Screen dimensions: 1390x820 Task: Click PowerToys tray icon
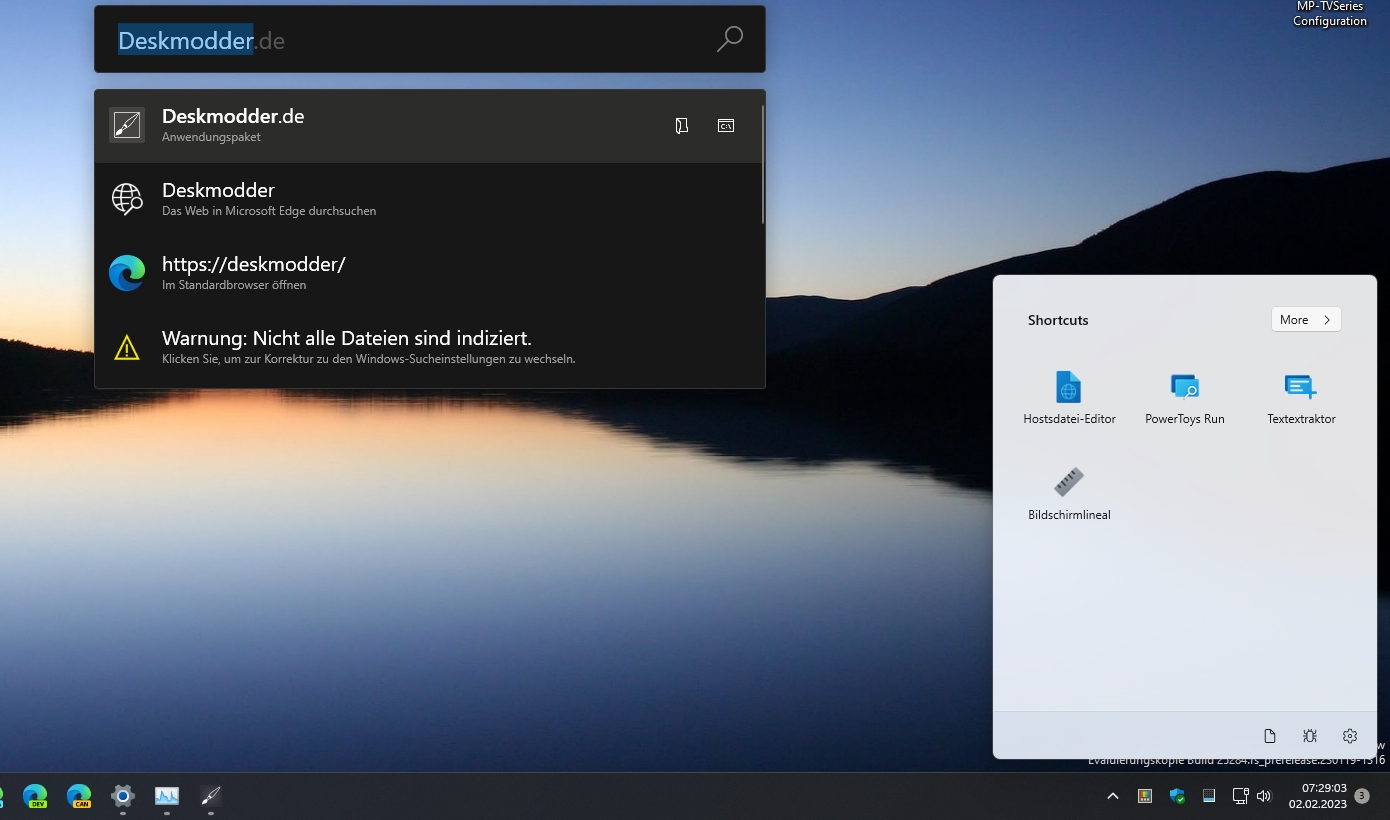1145,796
